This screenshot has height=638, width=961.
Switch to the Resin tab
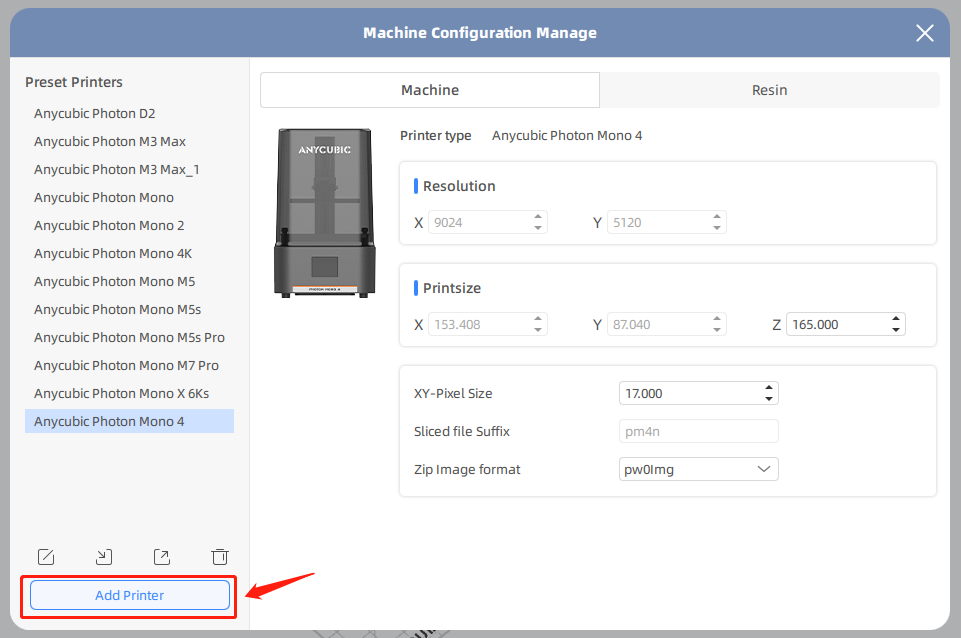(x=769, y=90)
